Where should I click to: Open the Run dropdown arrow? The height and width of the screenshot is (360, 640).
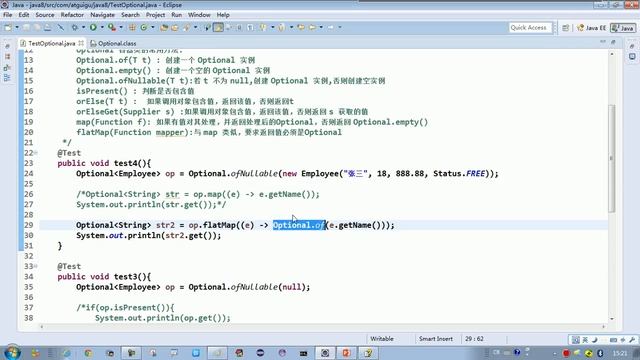102,27
